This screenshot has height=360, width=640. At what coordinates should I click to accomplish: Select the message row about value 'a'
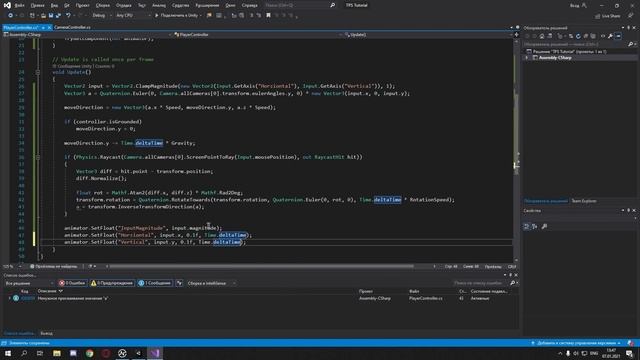(261, 298)
